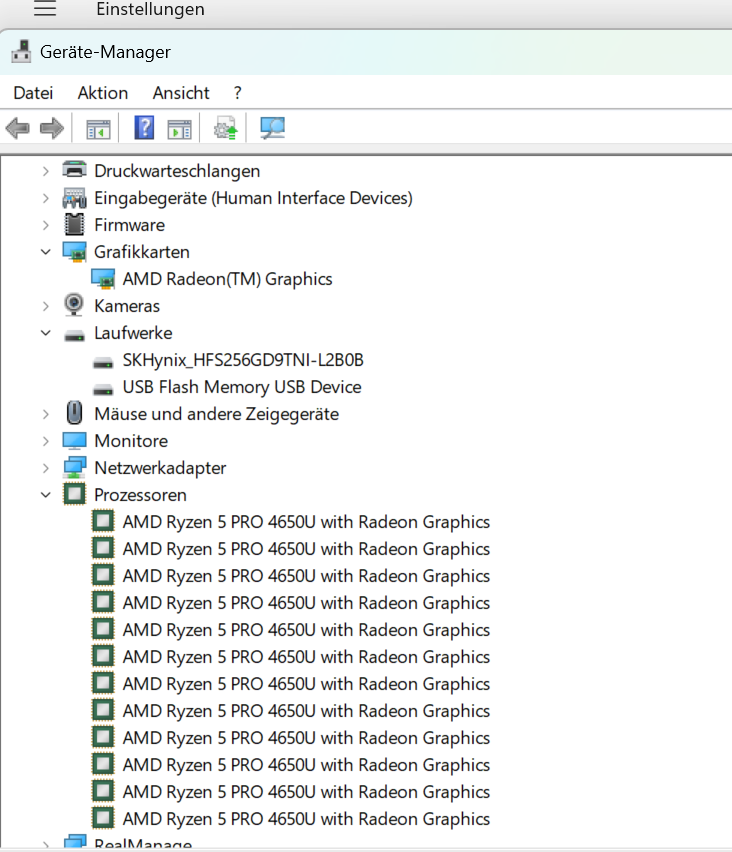Click the SKHynix drive icon
The height and width of the screenshot is (852, 732).
point(103,362)
